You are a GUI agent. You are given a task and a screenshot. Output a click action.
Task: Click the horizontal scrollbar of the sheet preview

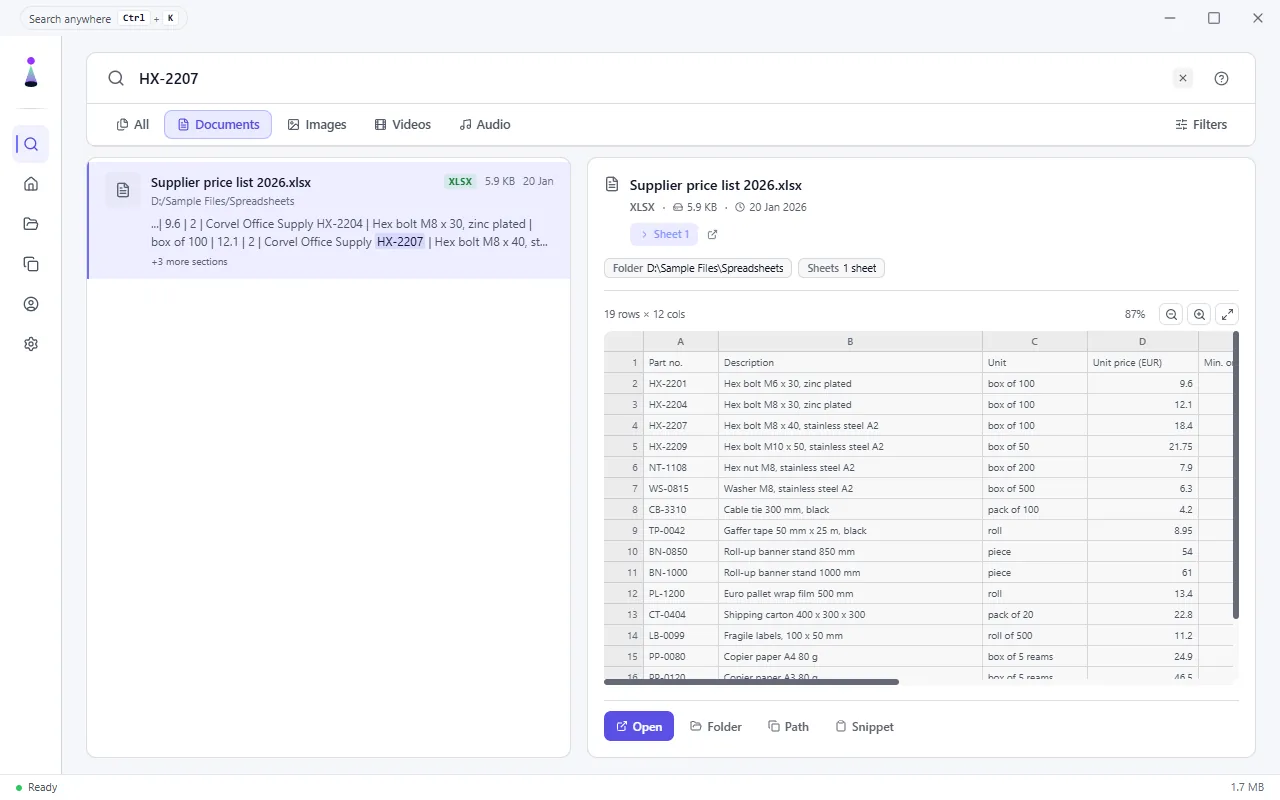click(x=752, y=682)
